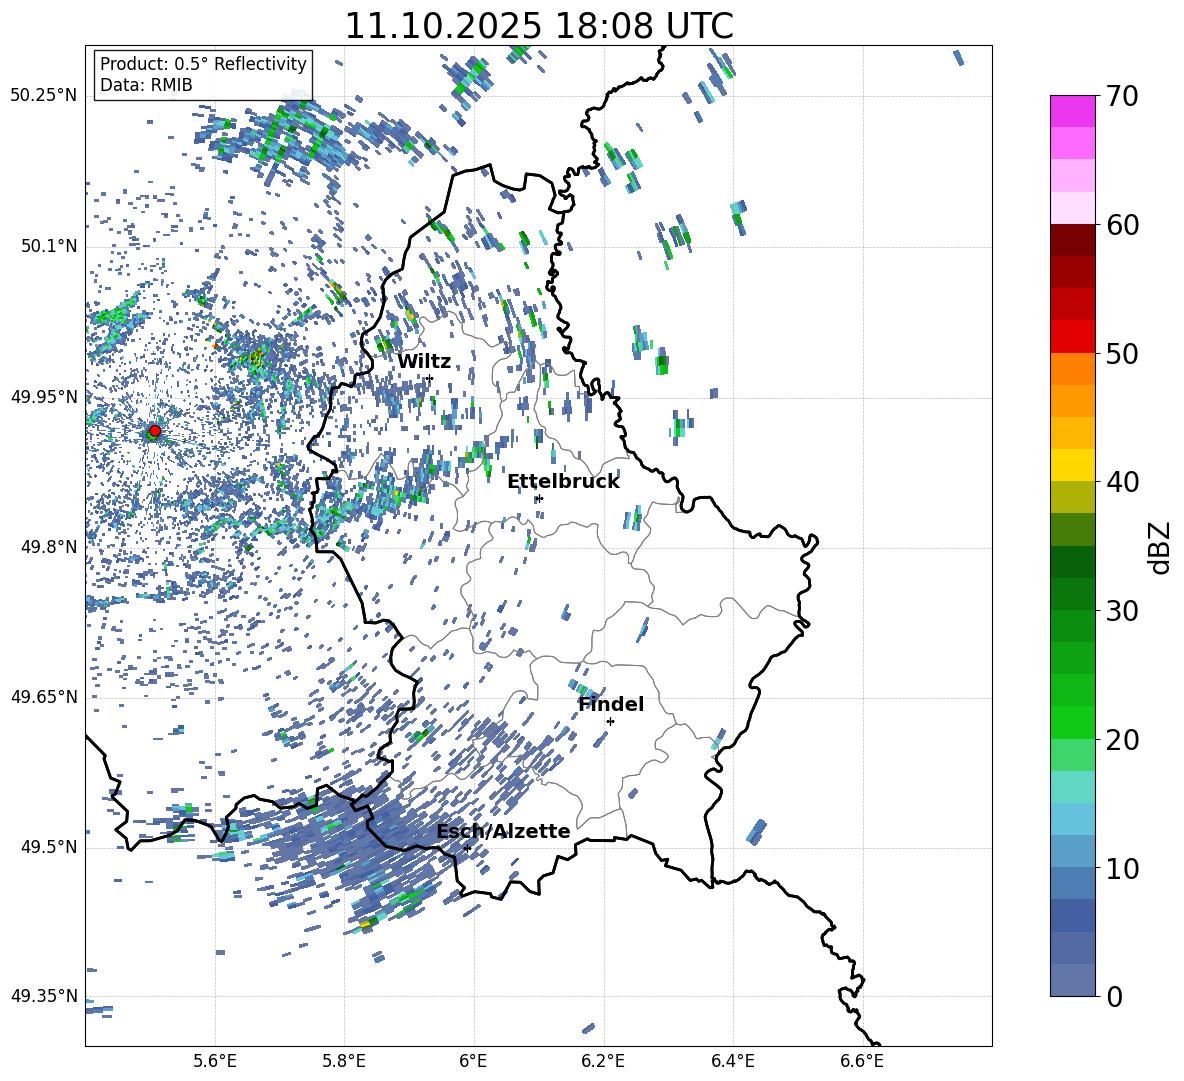Click the 0 dBZ colorbar tick label
This screenshot has width=1184, height=1081.
click(1114, 996)
